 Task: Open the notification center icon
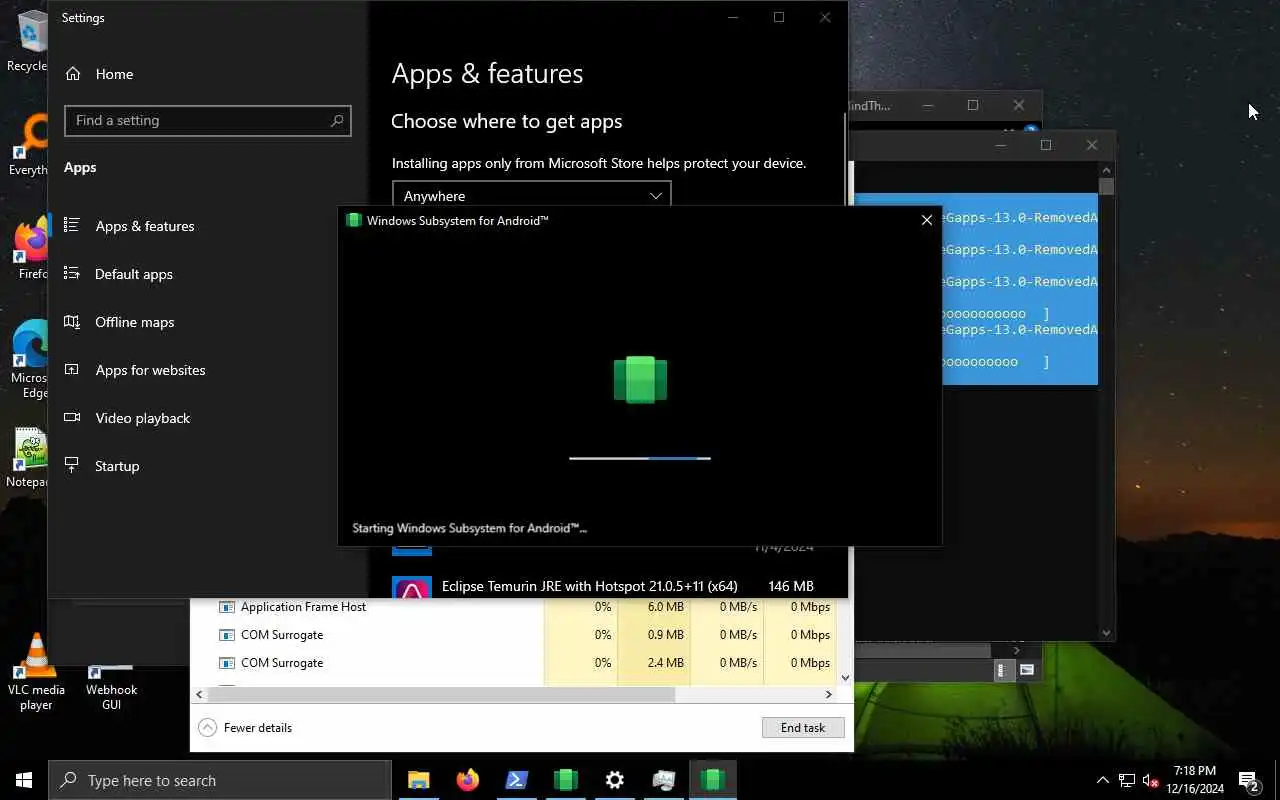point(1248,780)
